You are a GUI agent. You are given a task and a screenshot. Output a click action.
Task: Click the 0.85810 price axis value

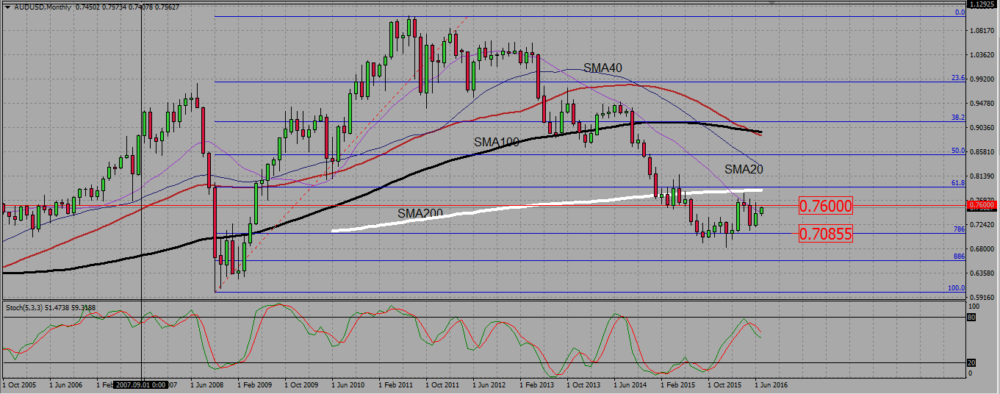(982, 152)
